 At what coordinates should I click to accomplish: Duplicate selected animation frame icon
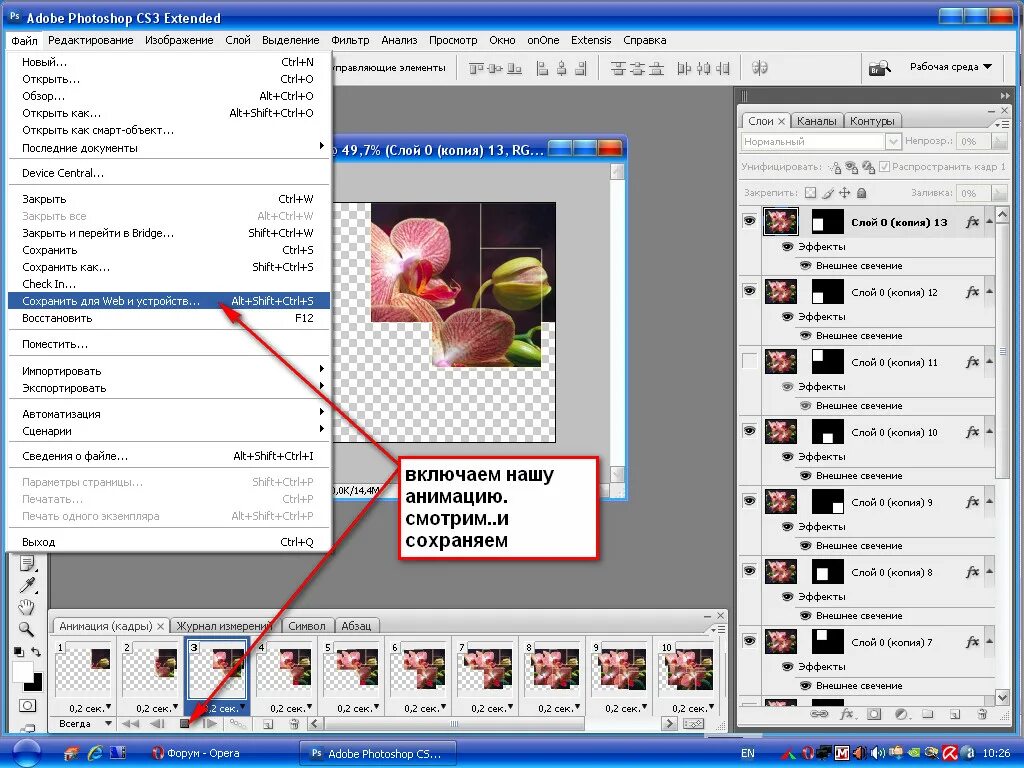(268, 724)
